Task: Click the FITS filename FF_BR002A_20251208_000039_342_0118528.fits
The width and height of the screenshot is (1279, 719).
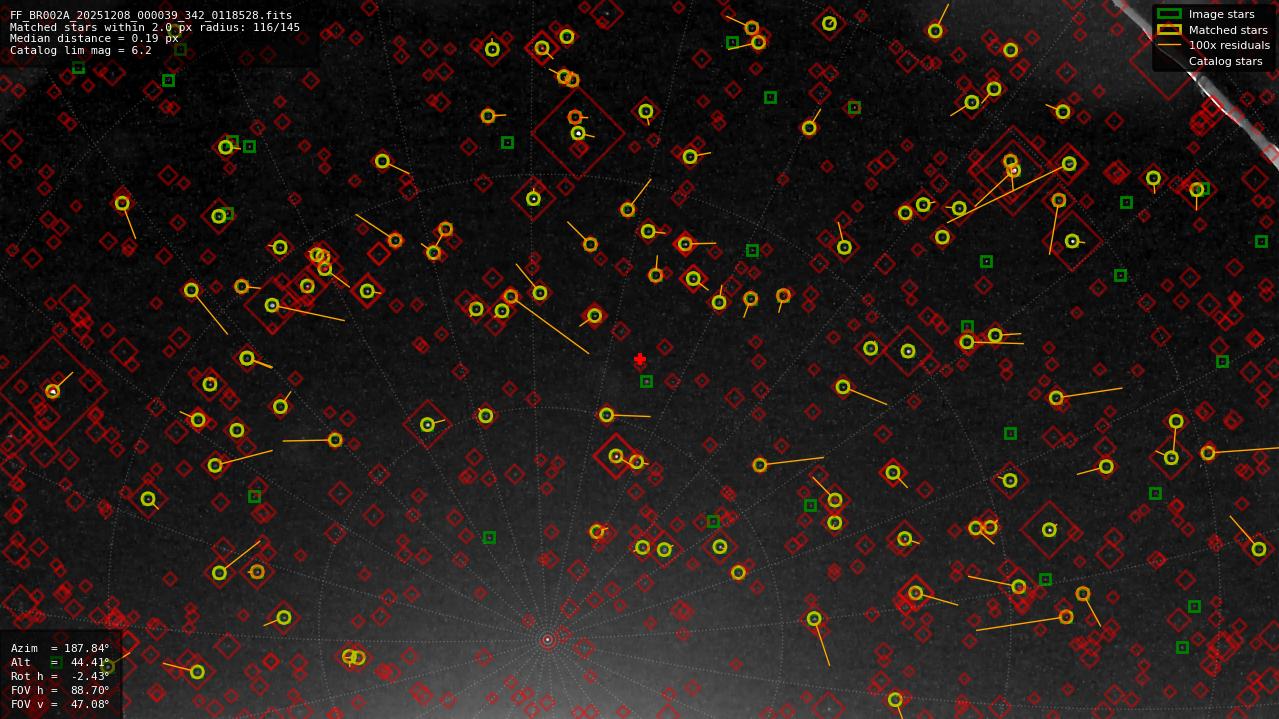Action: click(151, 16)
